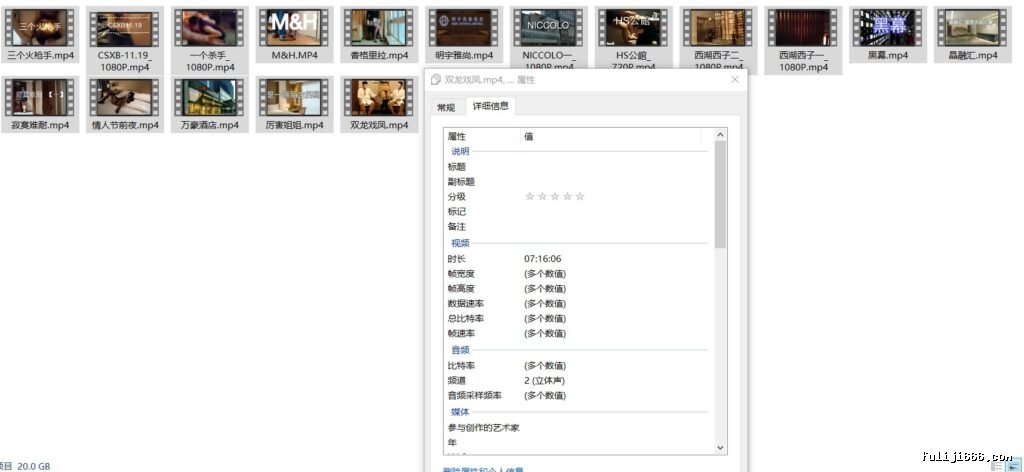The height and width of the screenshot is (472, 1024).
Task: Switch to large icons view in status bar
Action: pyautogui.click(x=1015, y=466)
